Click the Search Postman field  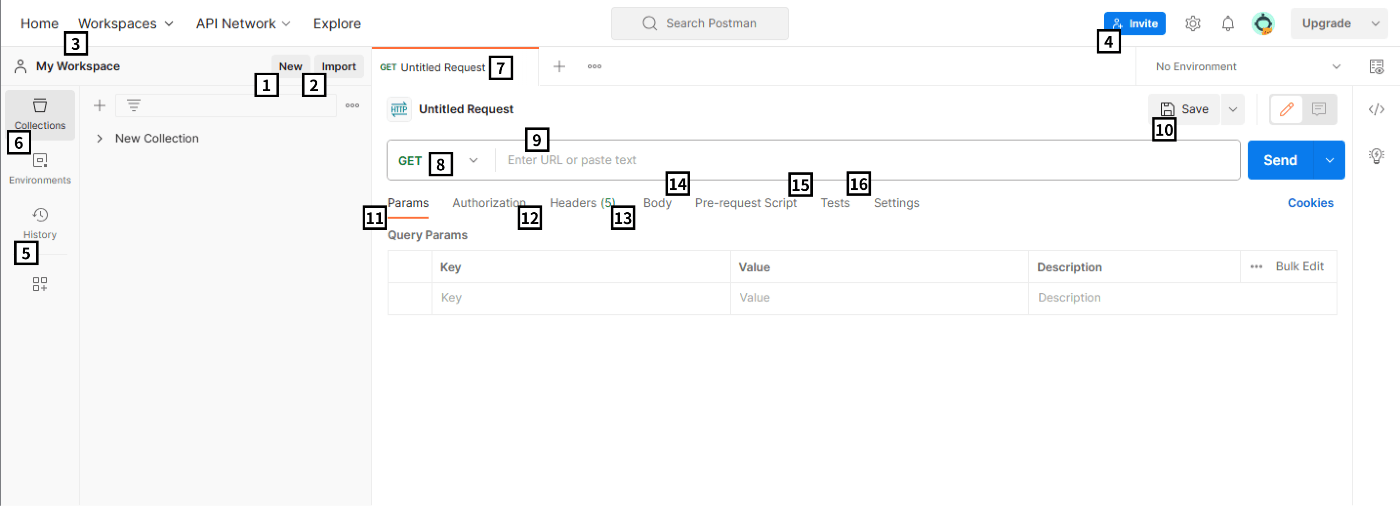click(x=700, y=23)
